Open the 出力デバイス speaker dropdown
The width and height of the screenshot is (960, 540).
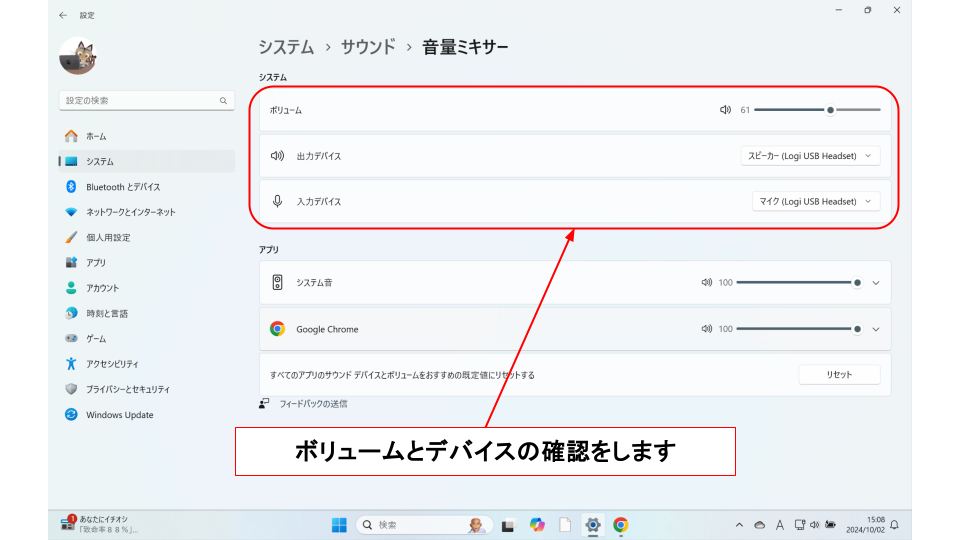[810, 156]
